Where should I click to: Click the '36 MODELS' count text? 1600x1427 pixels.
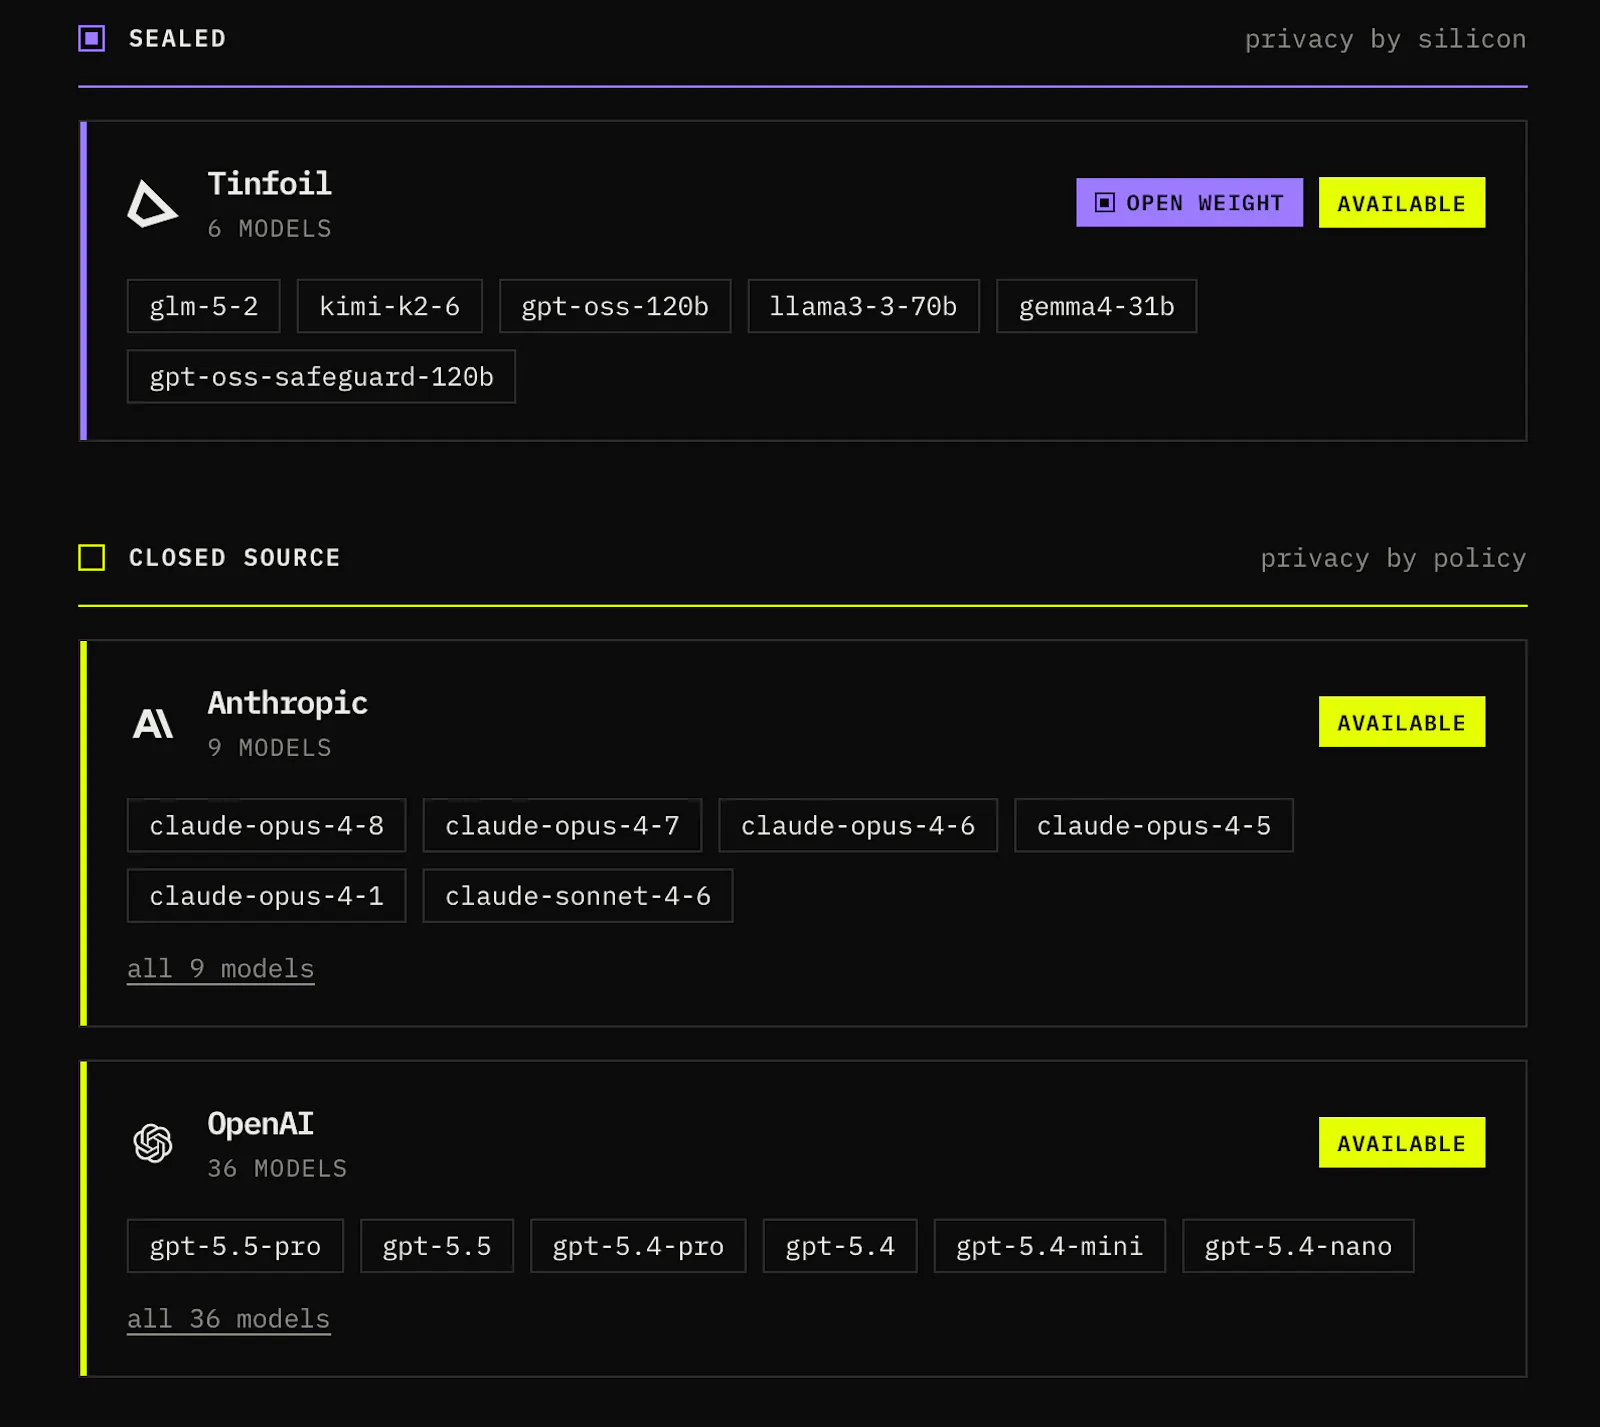[277, 1169]
